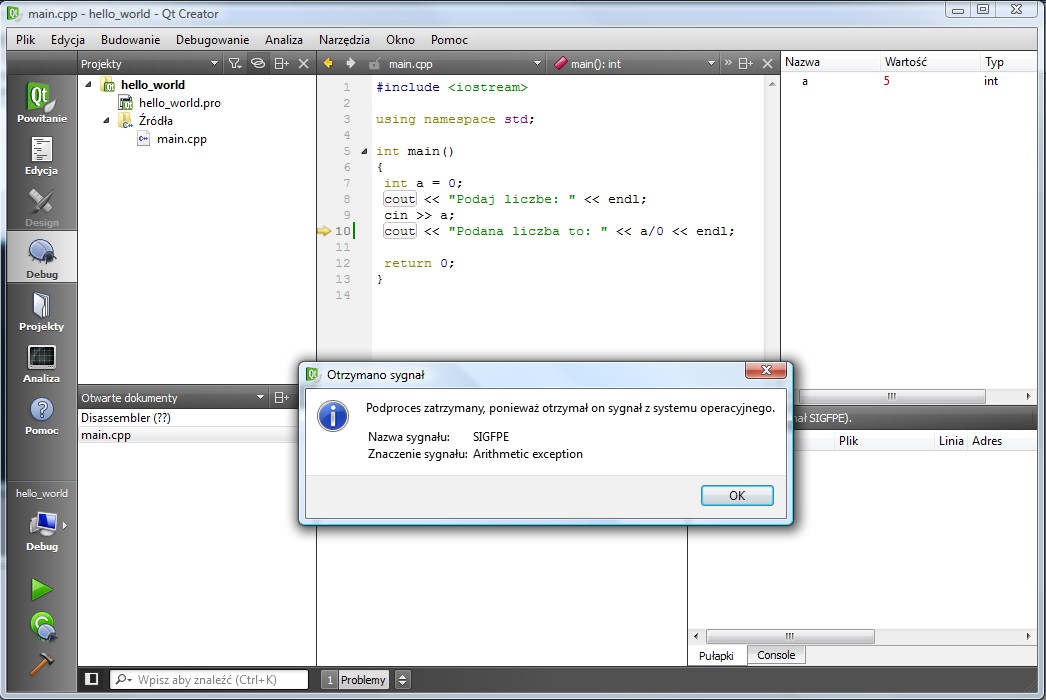Collapse the hello_world project node
This screenshot has height=700, width=1046.
(x=88, y=85)
